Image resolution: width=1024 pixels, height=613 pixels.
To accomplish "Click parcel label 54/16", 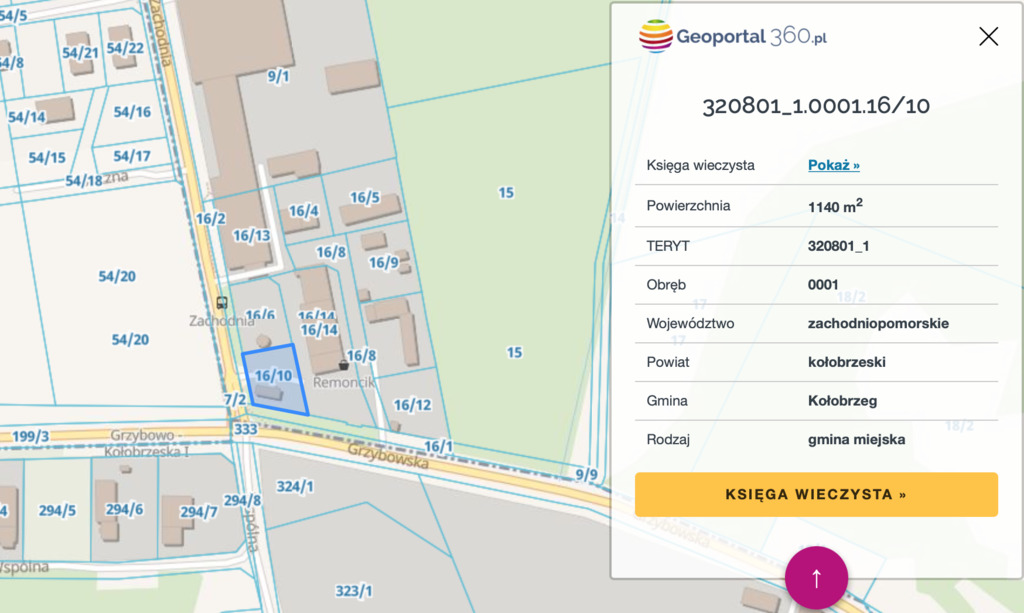I will coord(132,112).
